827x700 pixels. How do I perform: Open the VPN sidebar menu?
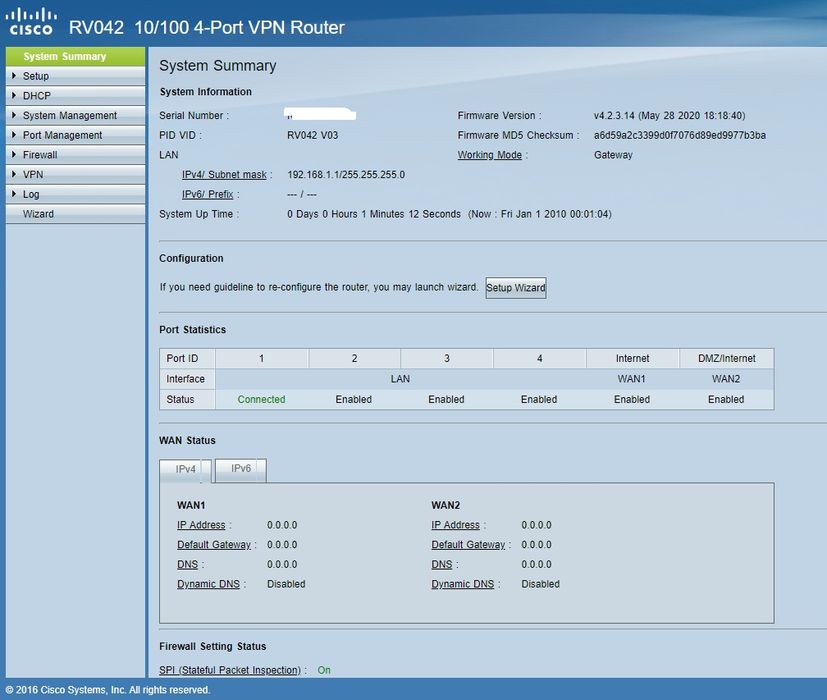(75, 174)
